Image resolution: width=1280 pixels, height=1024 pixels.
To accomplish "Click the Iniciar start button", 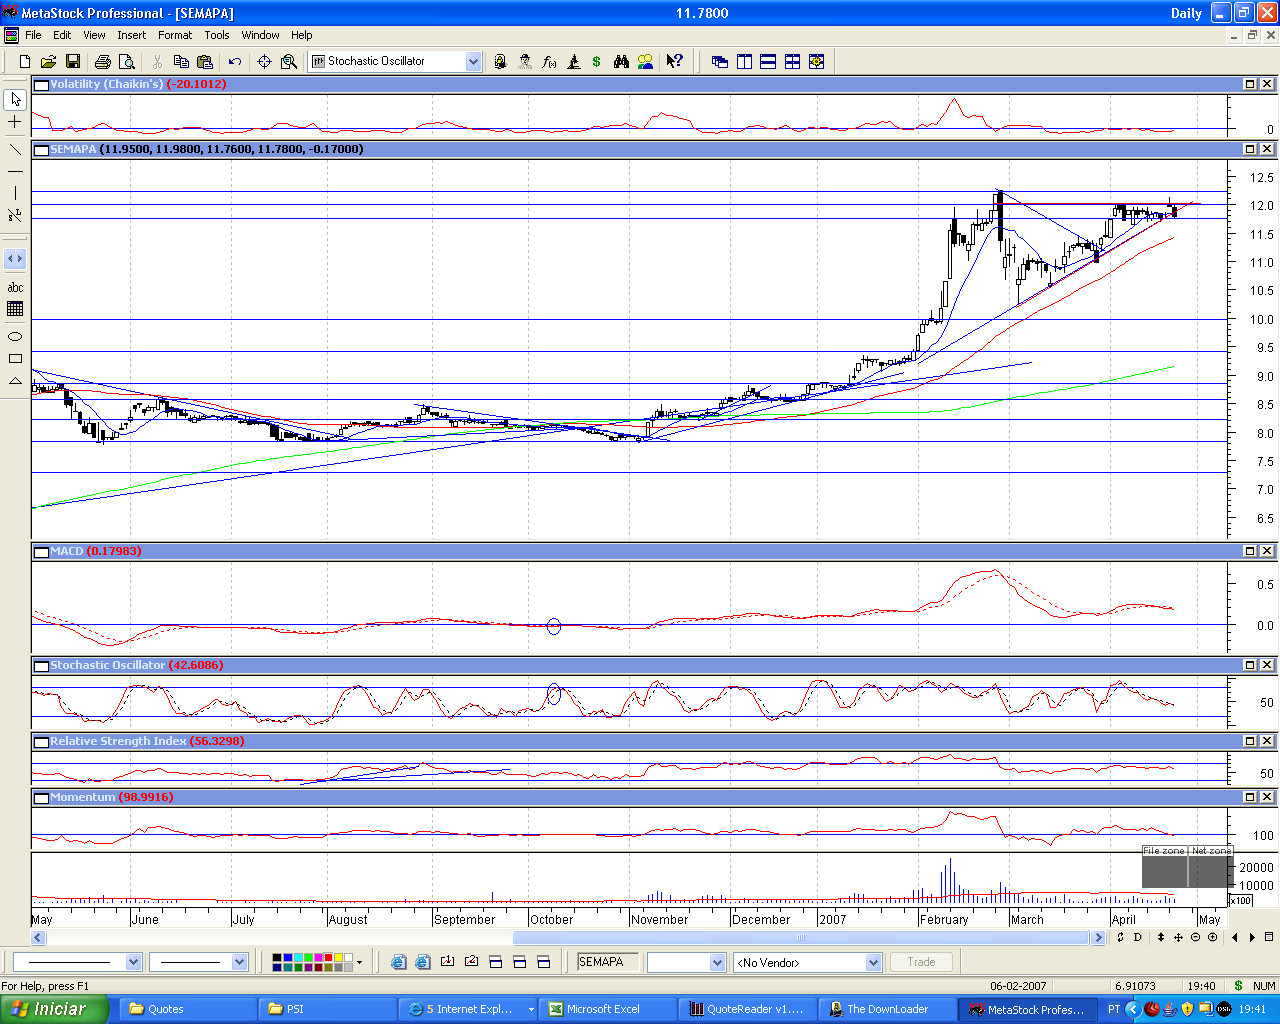I will point(55,1009).
